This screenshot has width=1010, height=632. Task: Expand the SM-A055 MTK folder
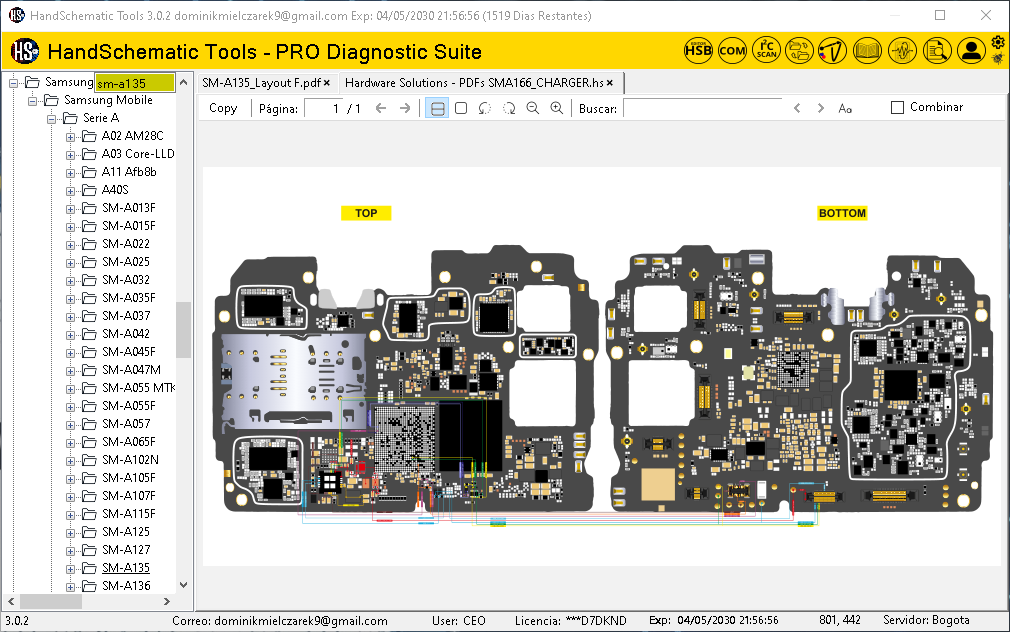pos(70,388)
